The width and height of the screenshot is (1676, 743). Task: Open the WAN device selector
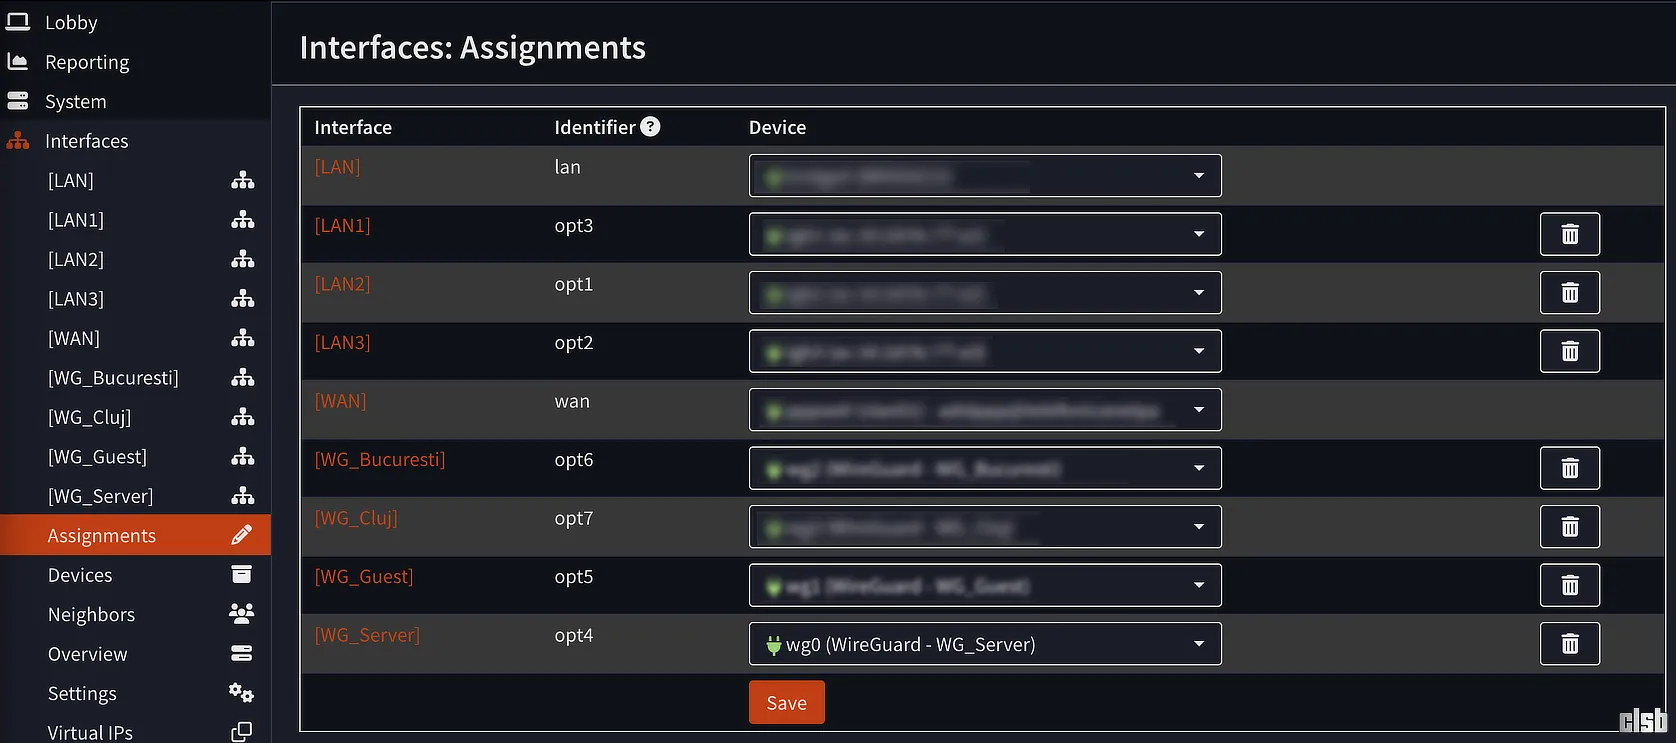coord(984,410)
